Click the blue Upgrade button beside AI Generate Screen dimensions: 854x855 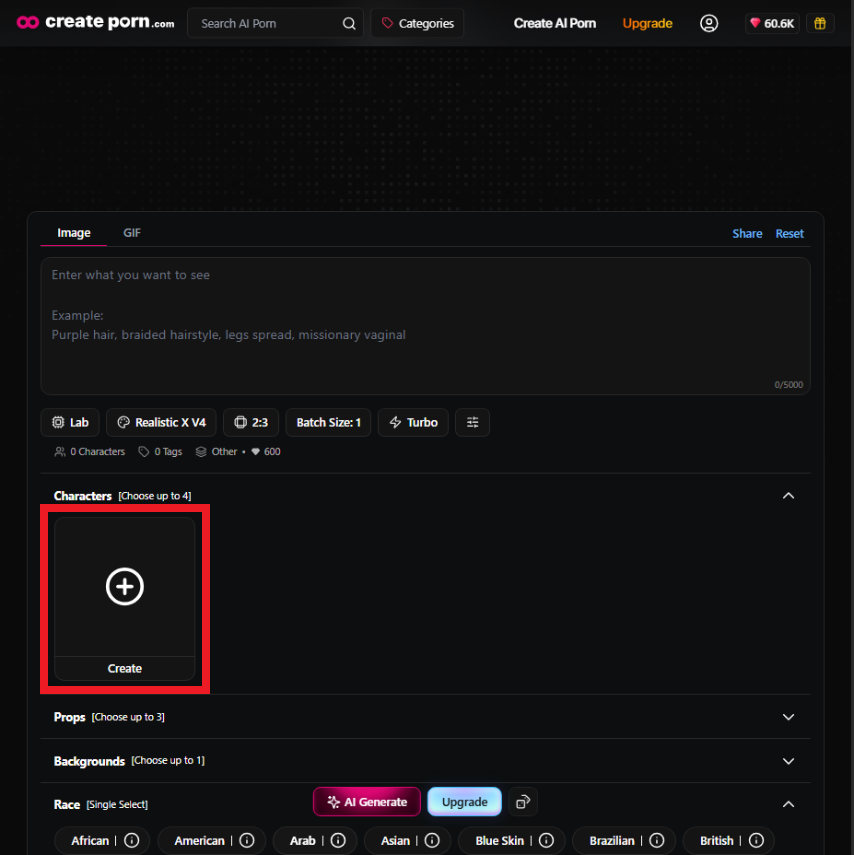pos(465,802)
